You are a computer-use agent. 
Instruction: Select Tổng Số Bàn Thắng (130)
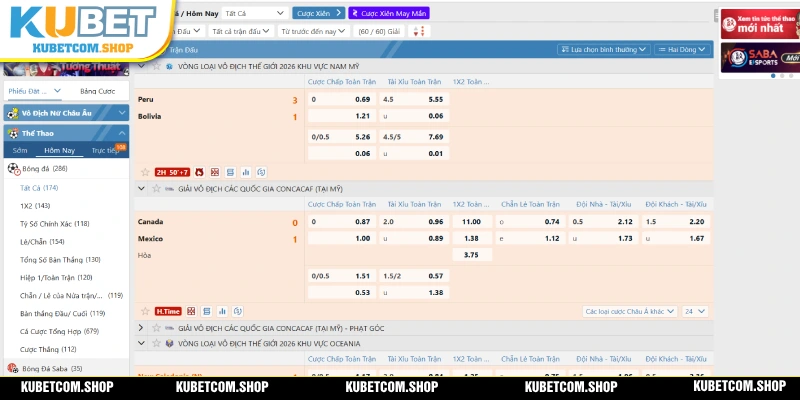[x=60, y=260]
